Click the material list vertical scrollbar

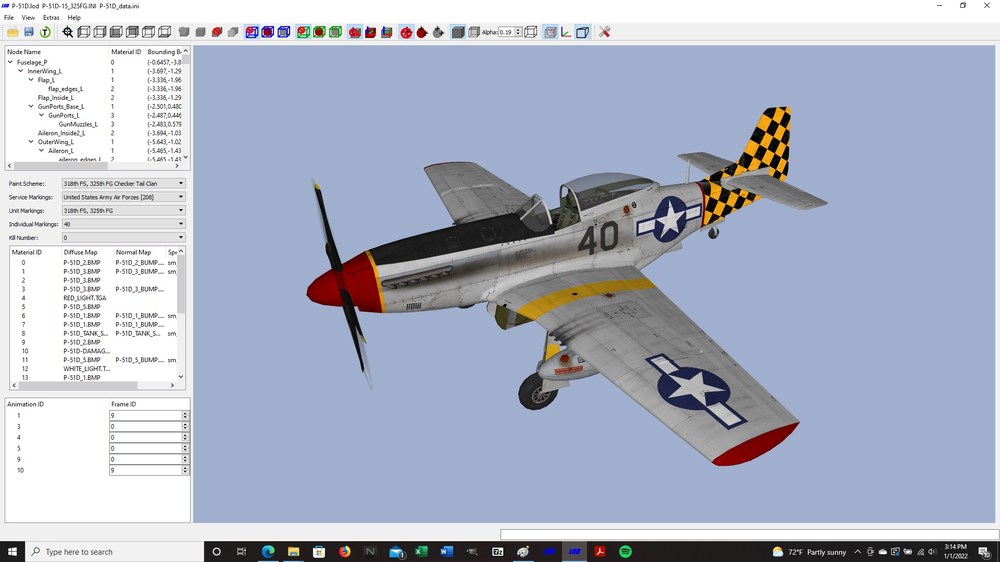181,314
